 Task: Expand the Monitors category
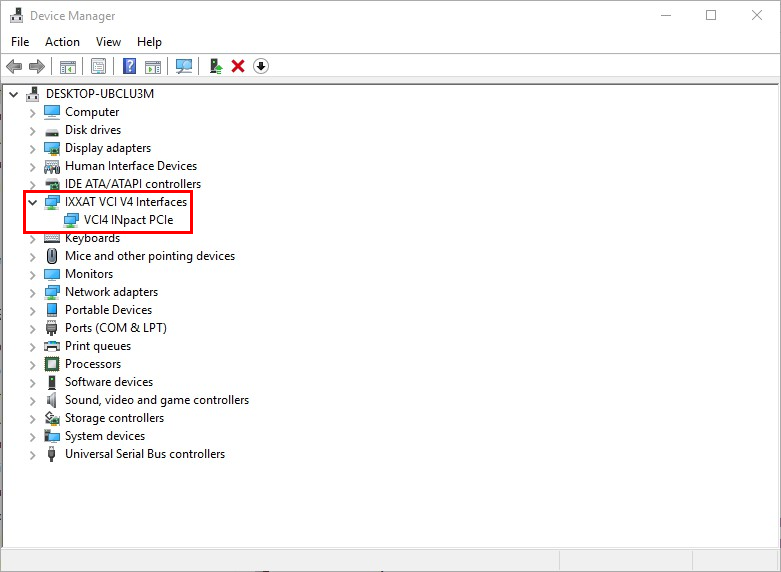(x=33, y=275)
